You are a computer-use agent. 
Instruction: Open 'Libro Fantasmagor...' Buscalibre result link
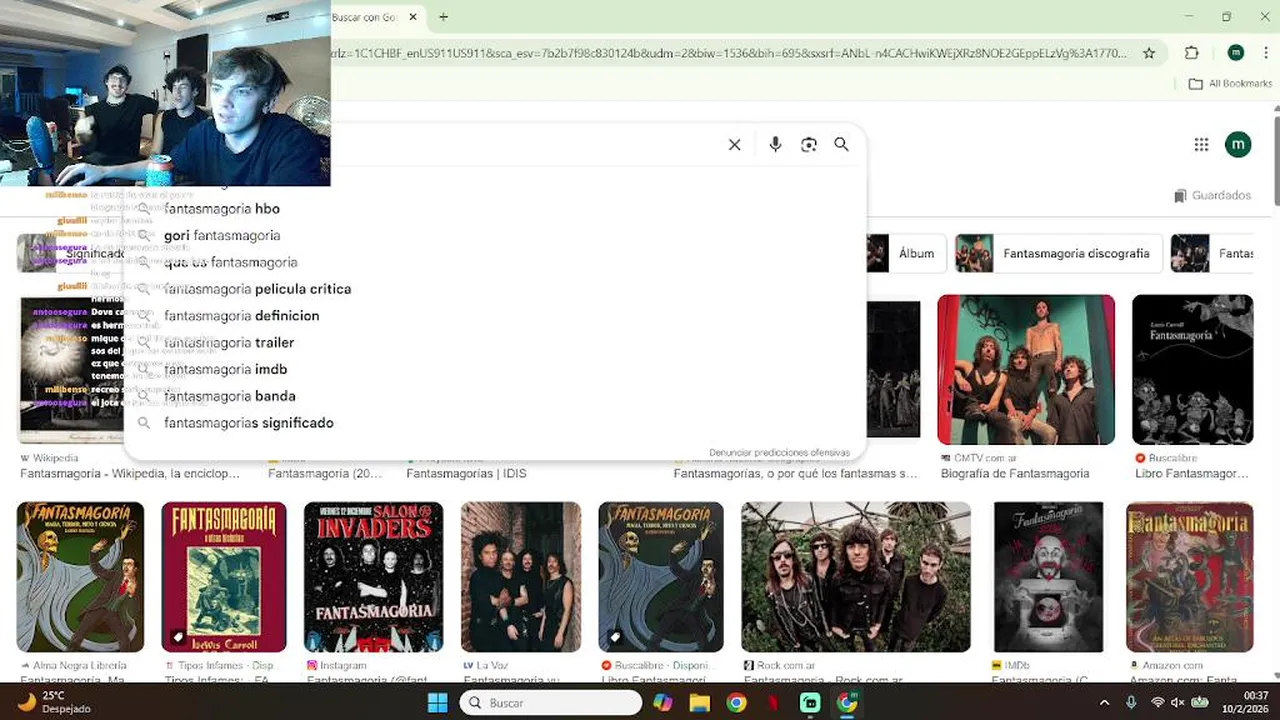click(x=1192, y=474)
